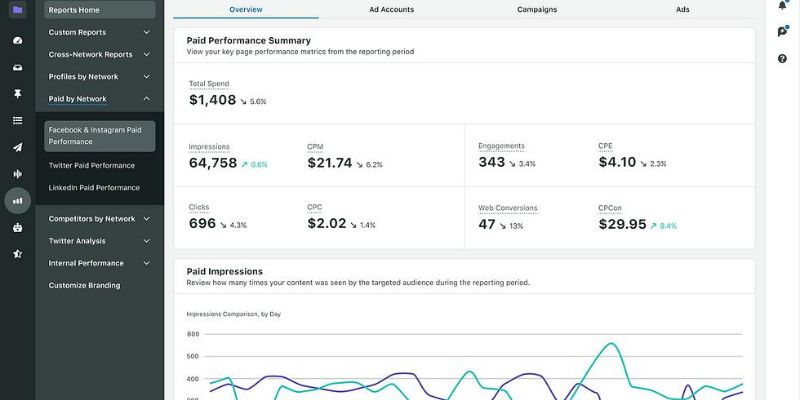Click the Engagements metric label
This screenshot has height=400, width=800.
click(x=502, y=146)
